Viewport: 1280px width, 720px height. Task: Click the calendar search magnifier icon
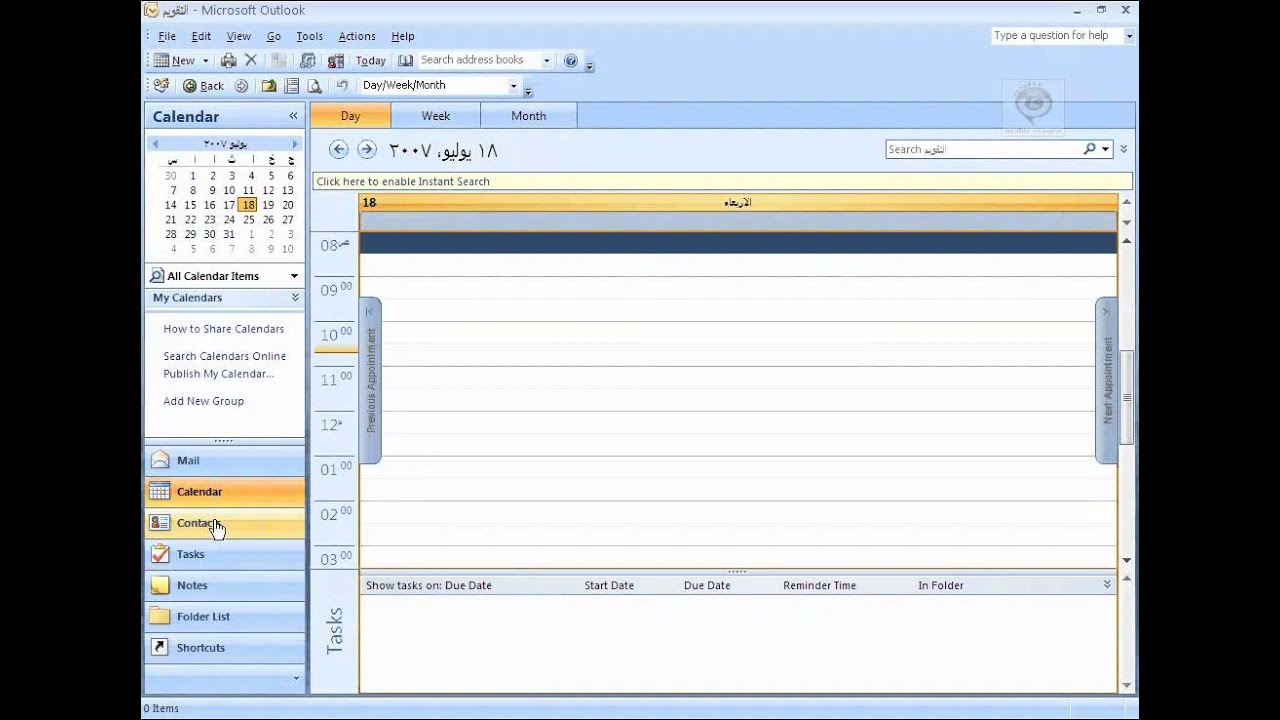coord(1089,149)
